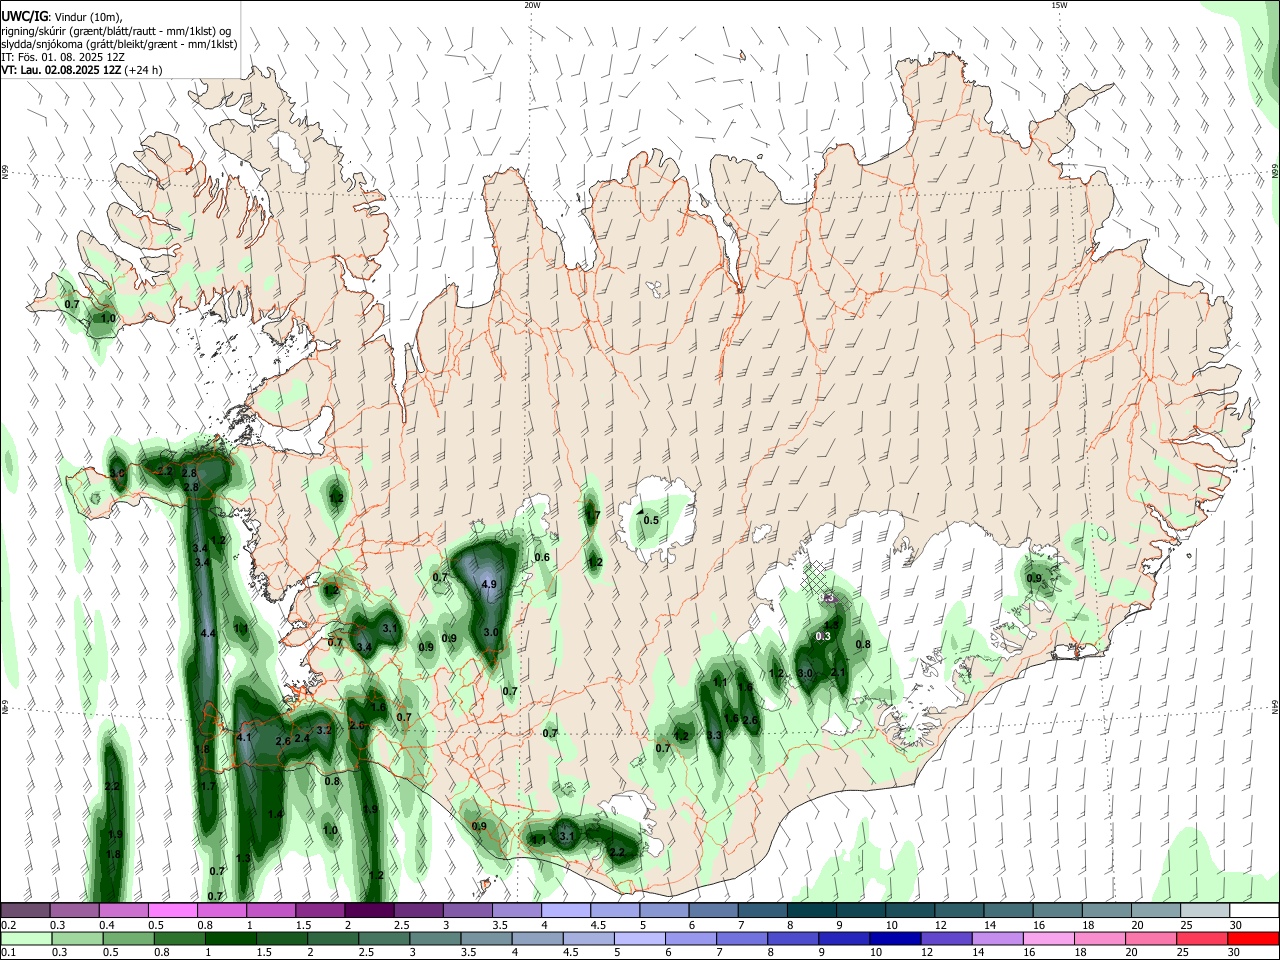Click the bright magenta swatch in the snow legend
The height and width of the screenshot is (960, 1280).
(172, 911)
